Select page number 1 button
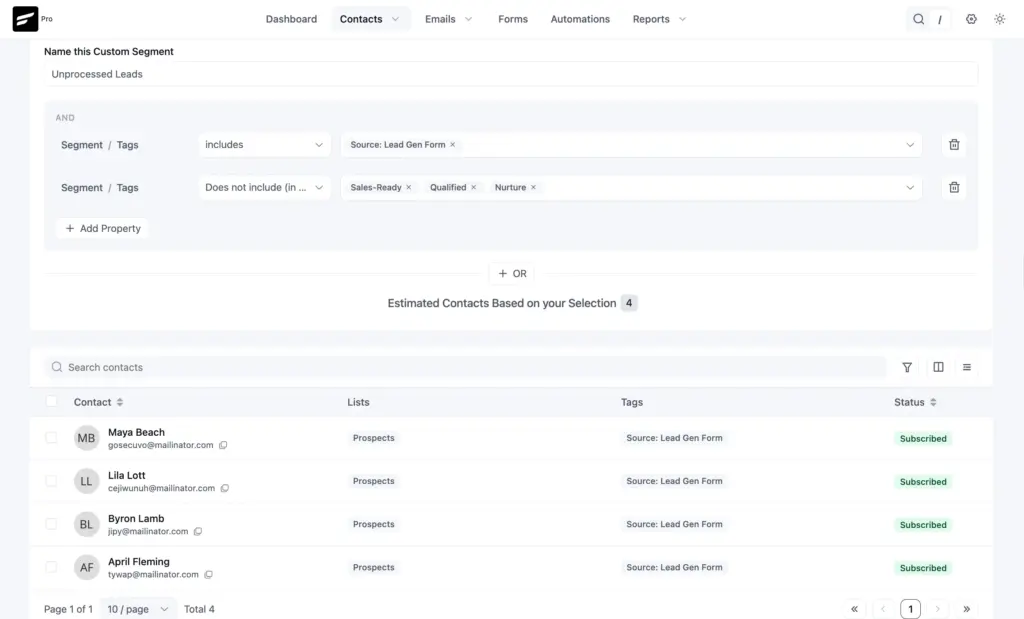Screen dimensions: 1024x619 click(910, 609)
